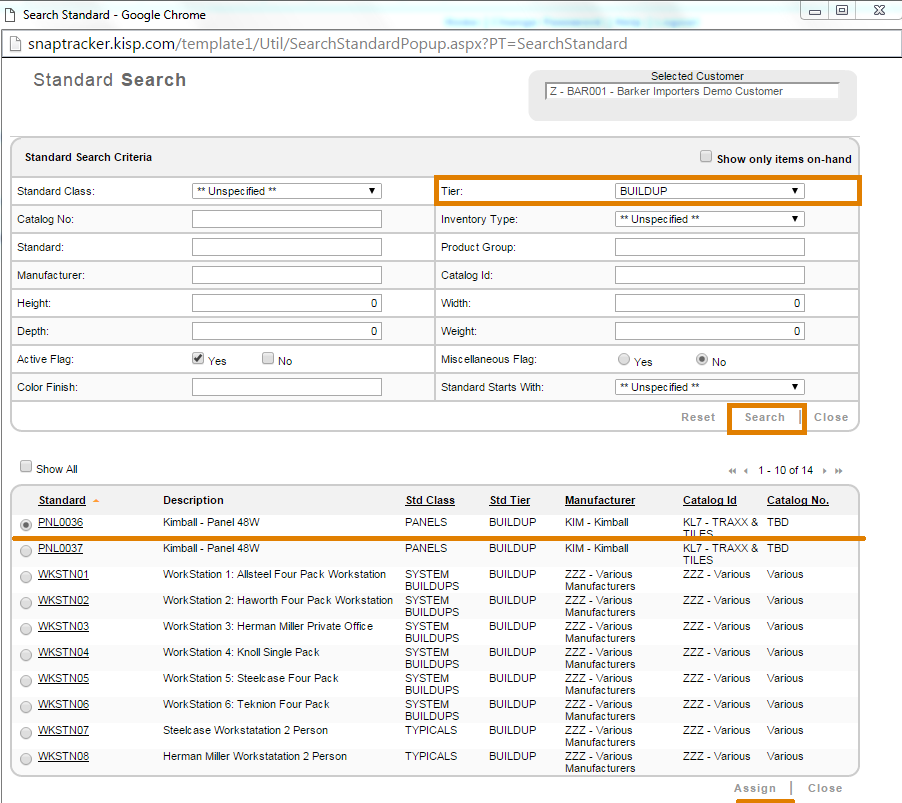
Task: Expand Standard Starts With dropdown
Action: point(709,387)
